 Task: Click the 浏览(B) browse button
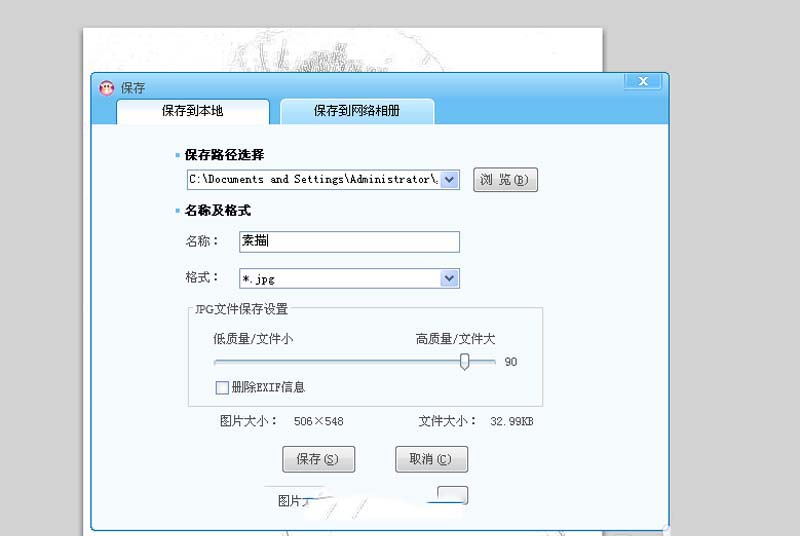505,180
